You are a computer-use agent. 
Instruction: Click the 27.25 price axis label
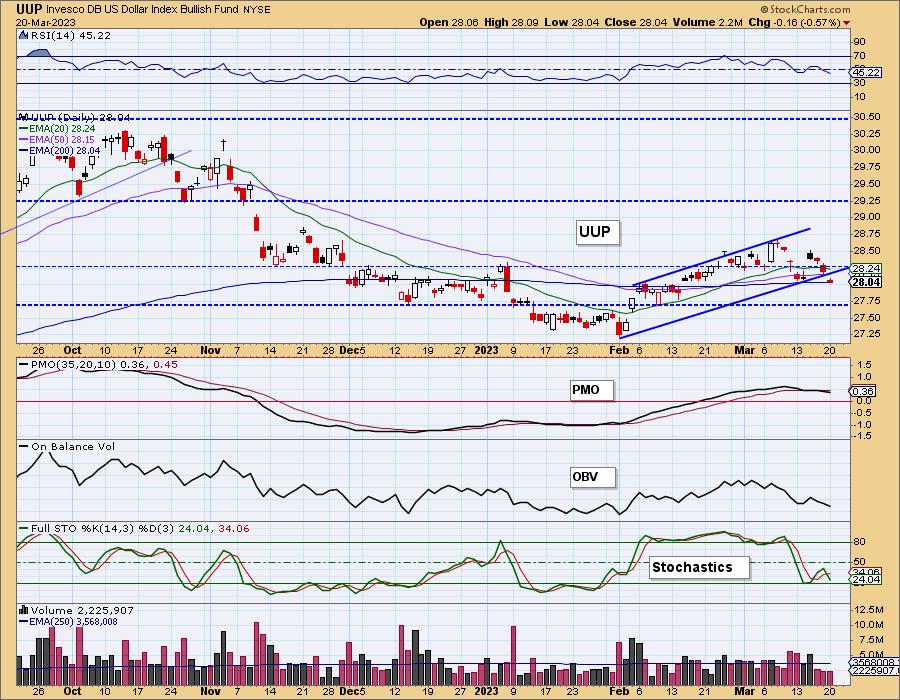point(867,334)
